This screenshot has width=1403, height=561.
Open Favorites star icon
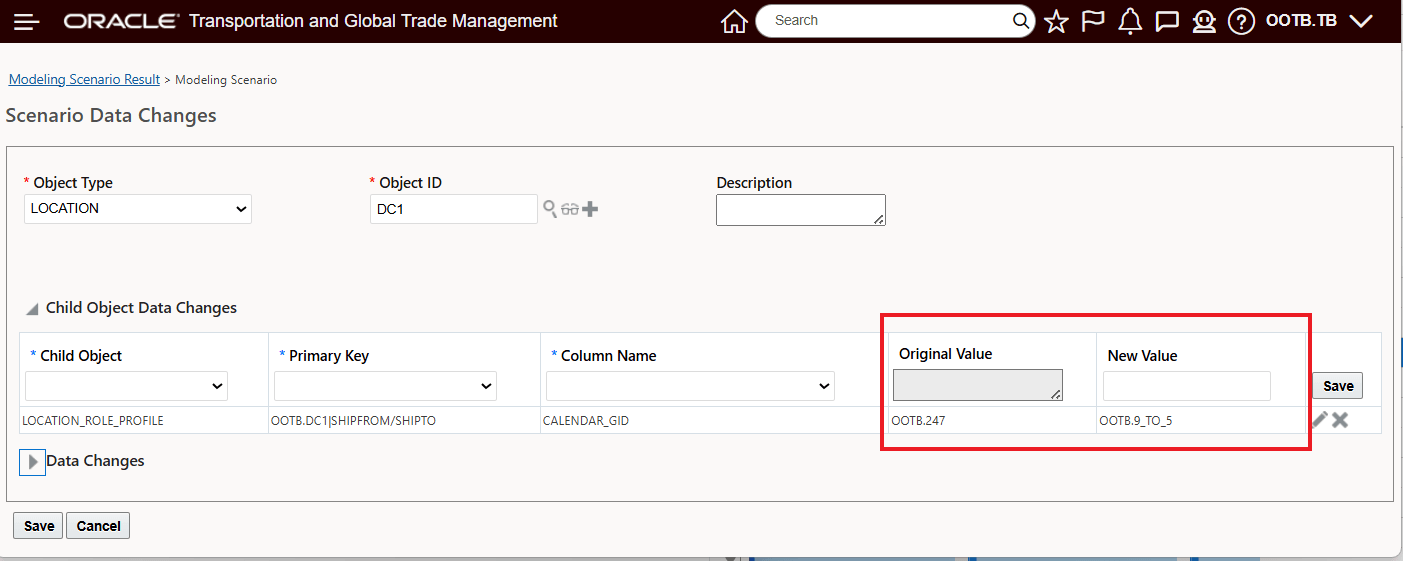pyautogui.click(x=1056, y=21)
